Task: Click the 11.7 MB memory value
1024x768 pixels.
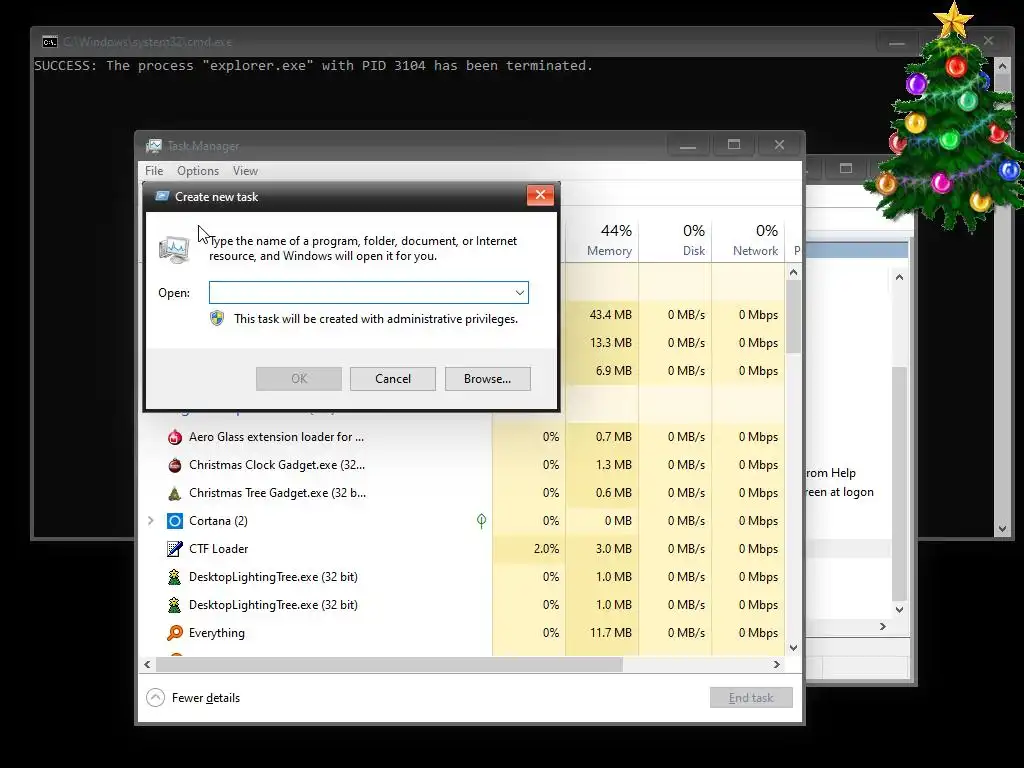Action: pos(611,633)
